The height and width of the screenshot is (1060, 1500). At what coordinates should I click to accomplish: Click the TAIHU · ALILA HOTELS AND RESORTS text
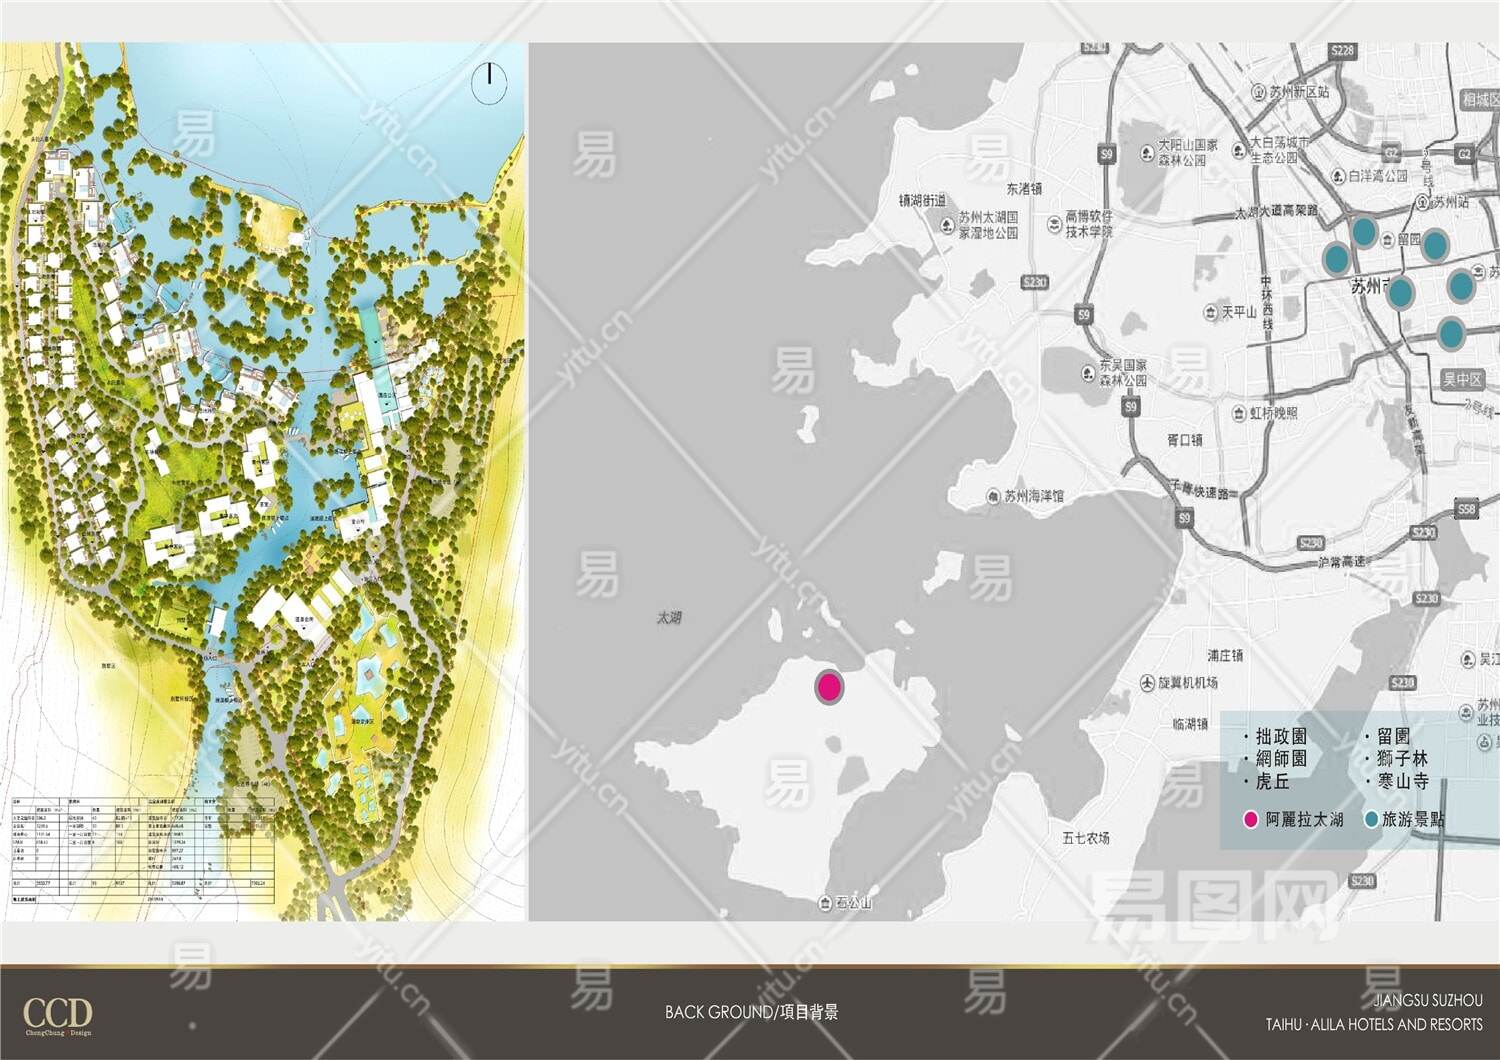[1374, 1025]
